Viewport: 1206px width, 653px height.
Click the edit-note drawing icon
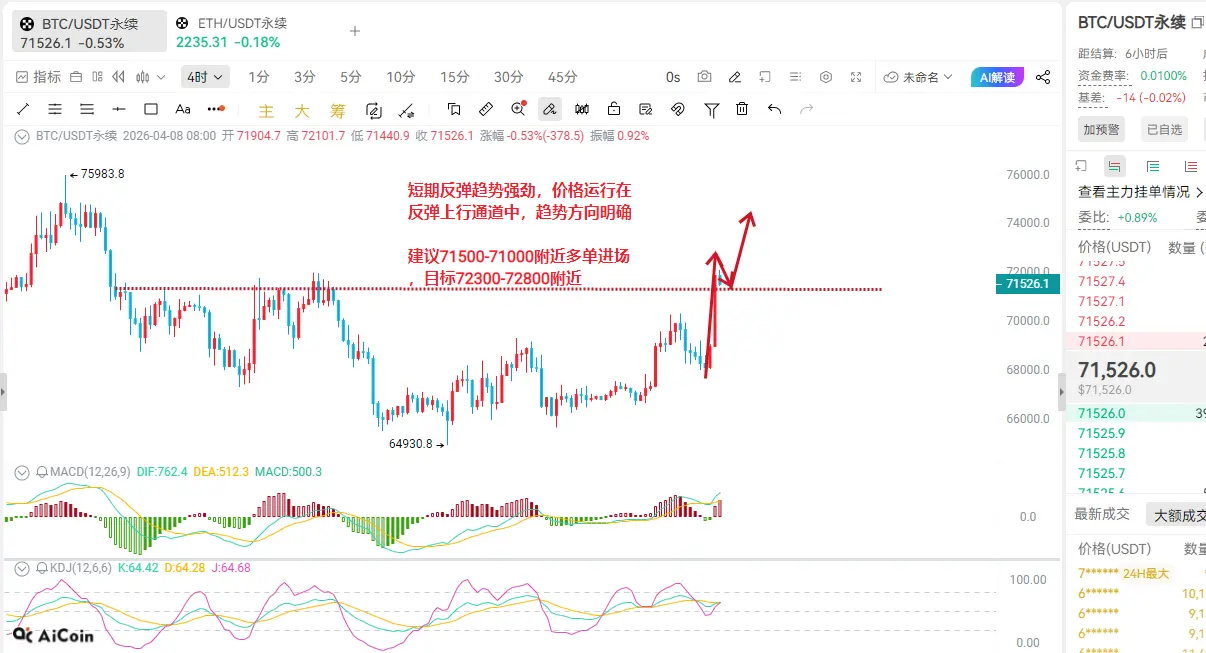(646, 109)
